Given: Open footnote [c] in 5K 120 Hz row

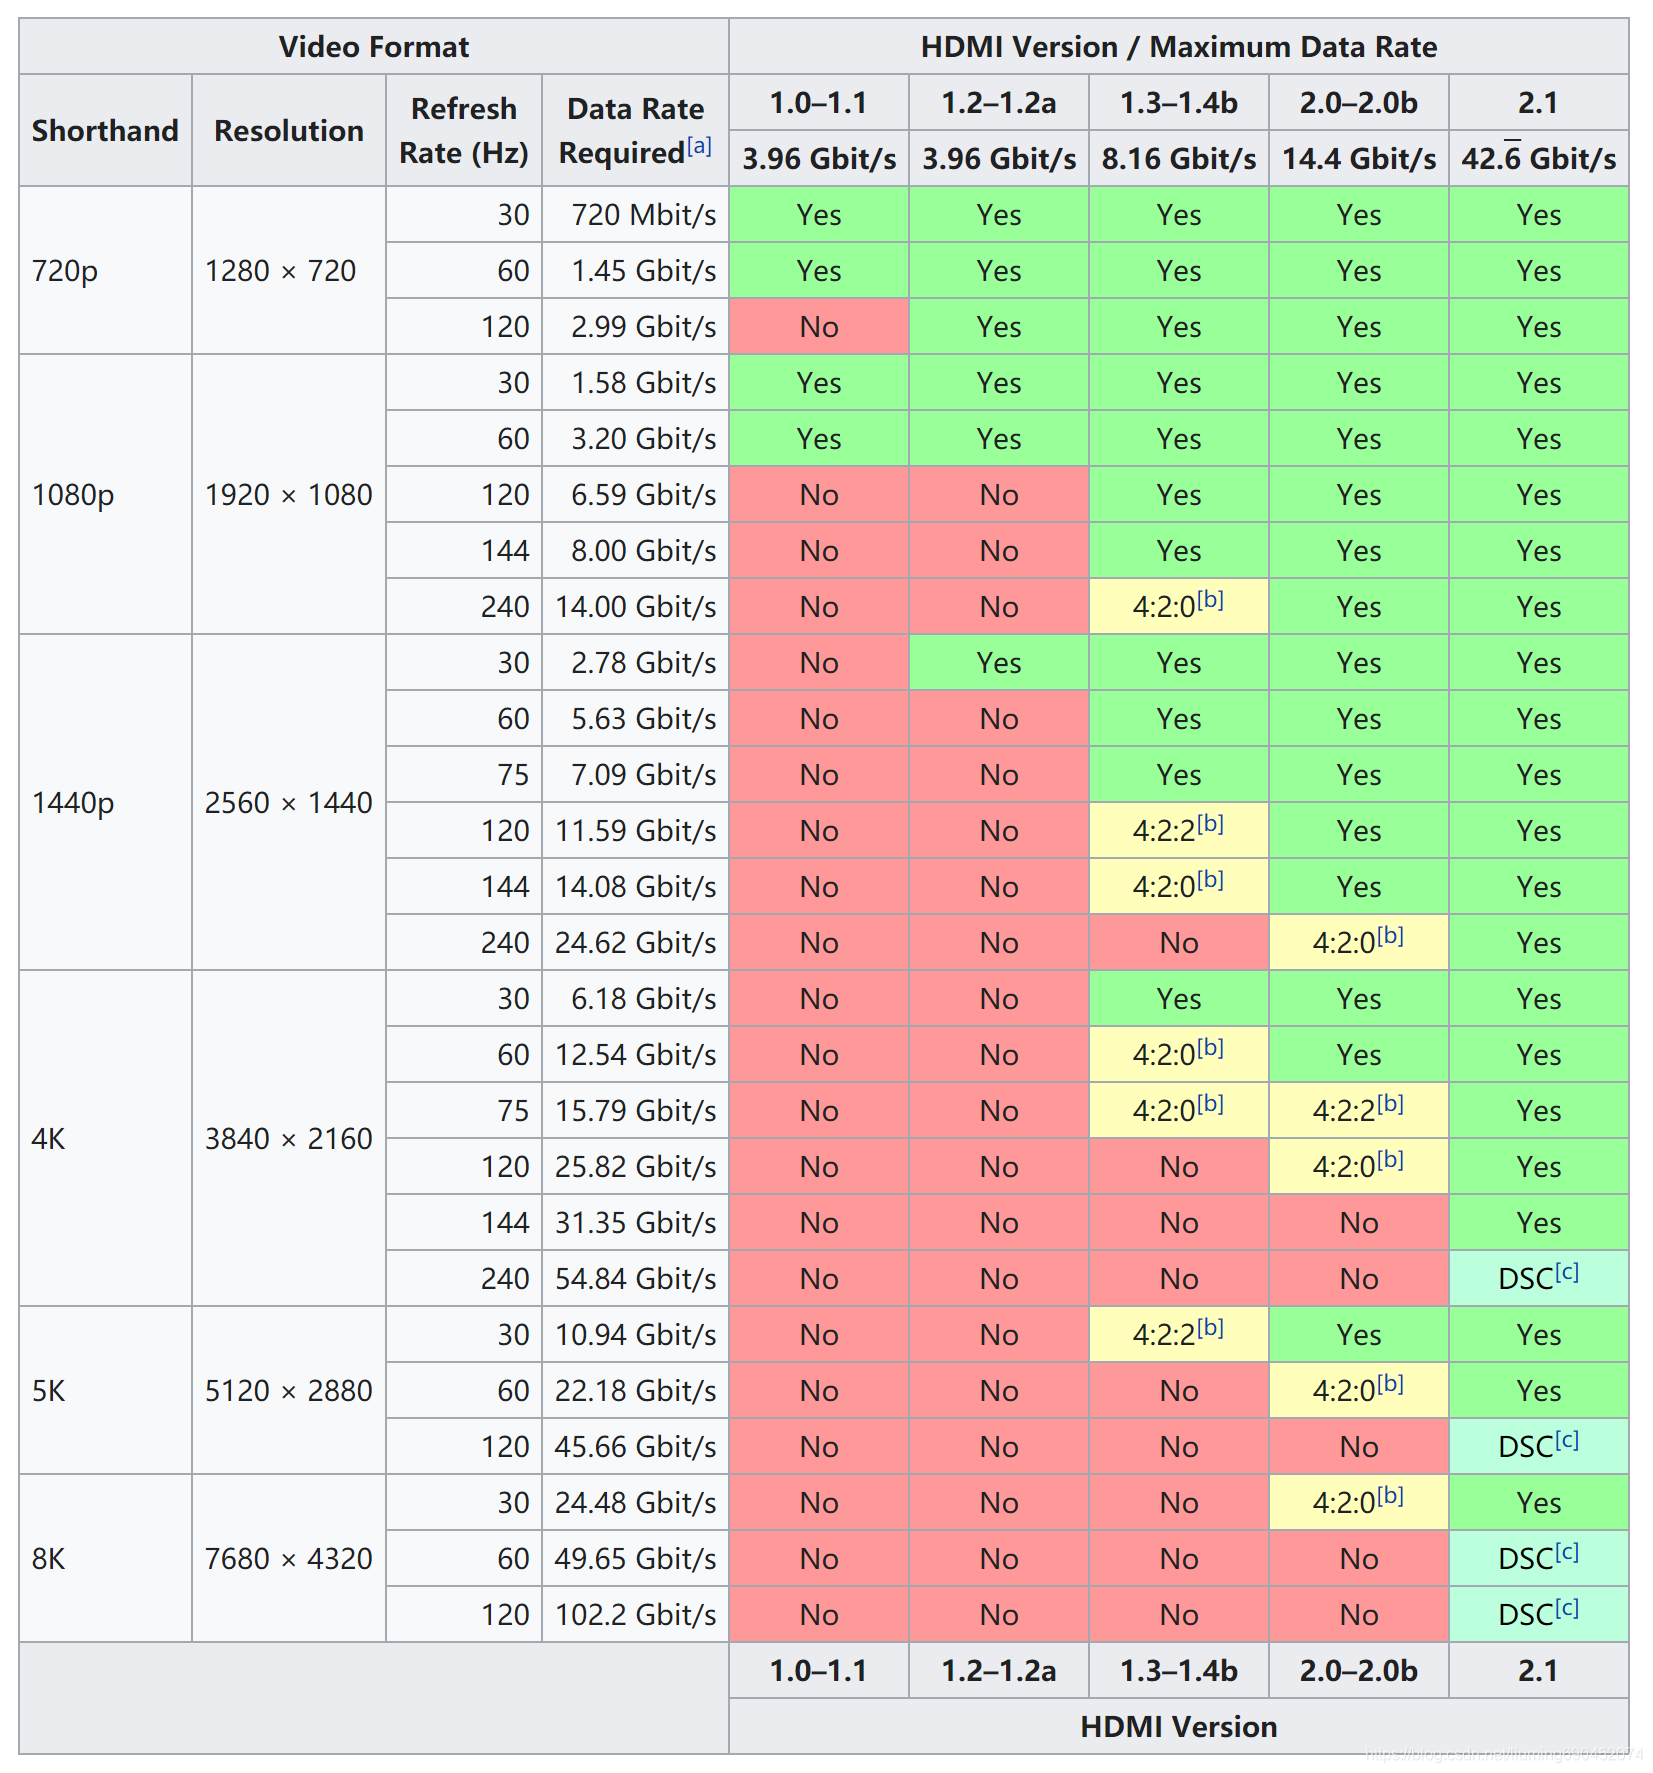Looking at the screenshot, I should (1566, 1440).
